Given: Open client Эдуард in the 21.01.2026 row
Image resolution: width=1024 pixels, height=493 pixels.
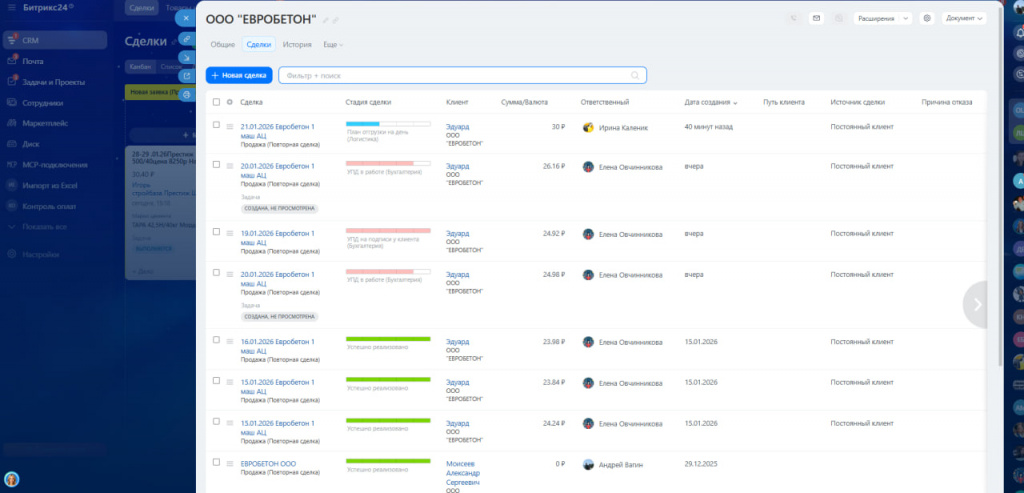Looking at the screenshot, I should tap(457, 127).
